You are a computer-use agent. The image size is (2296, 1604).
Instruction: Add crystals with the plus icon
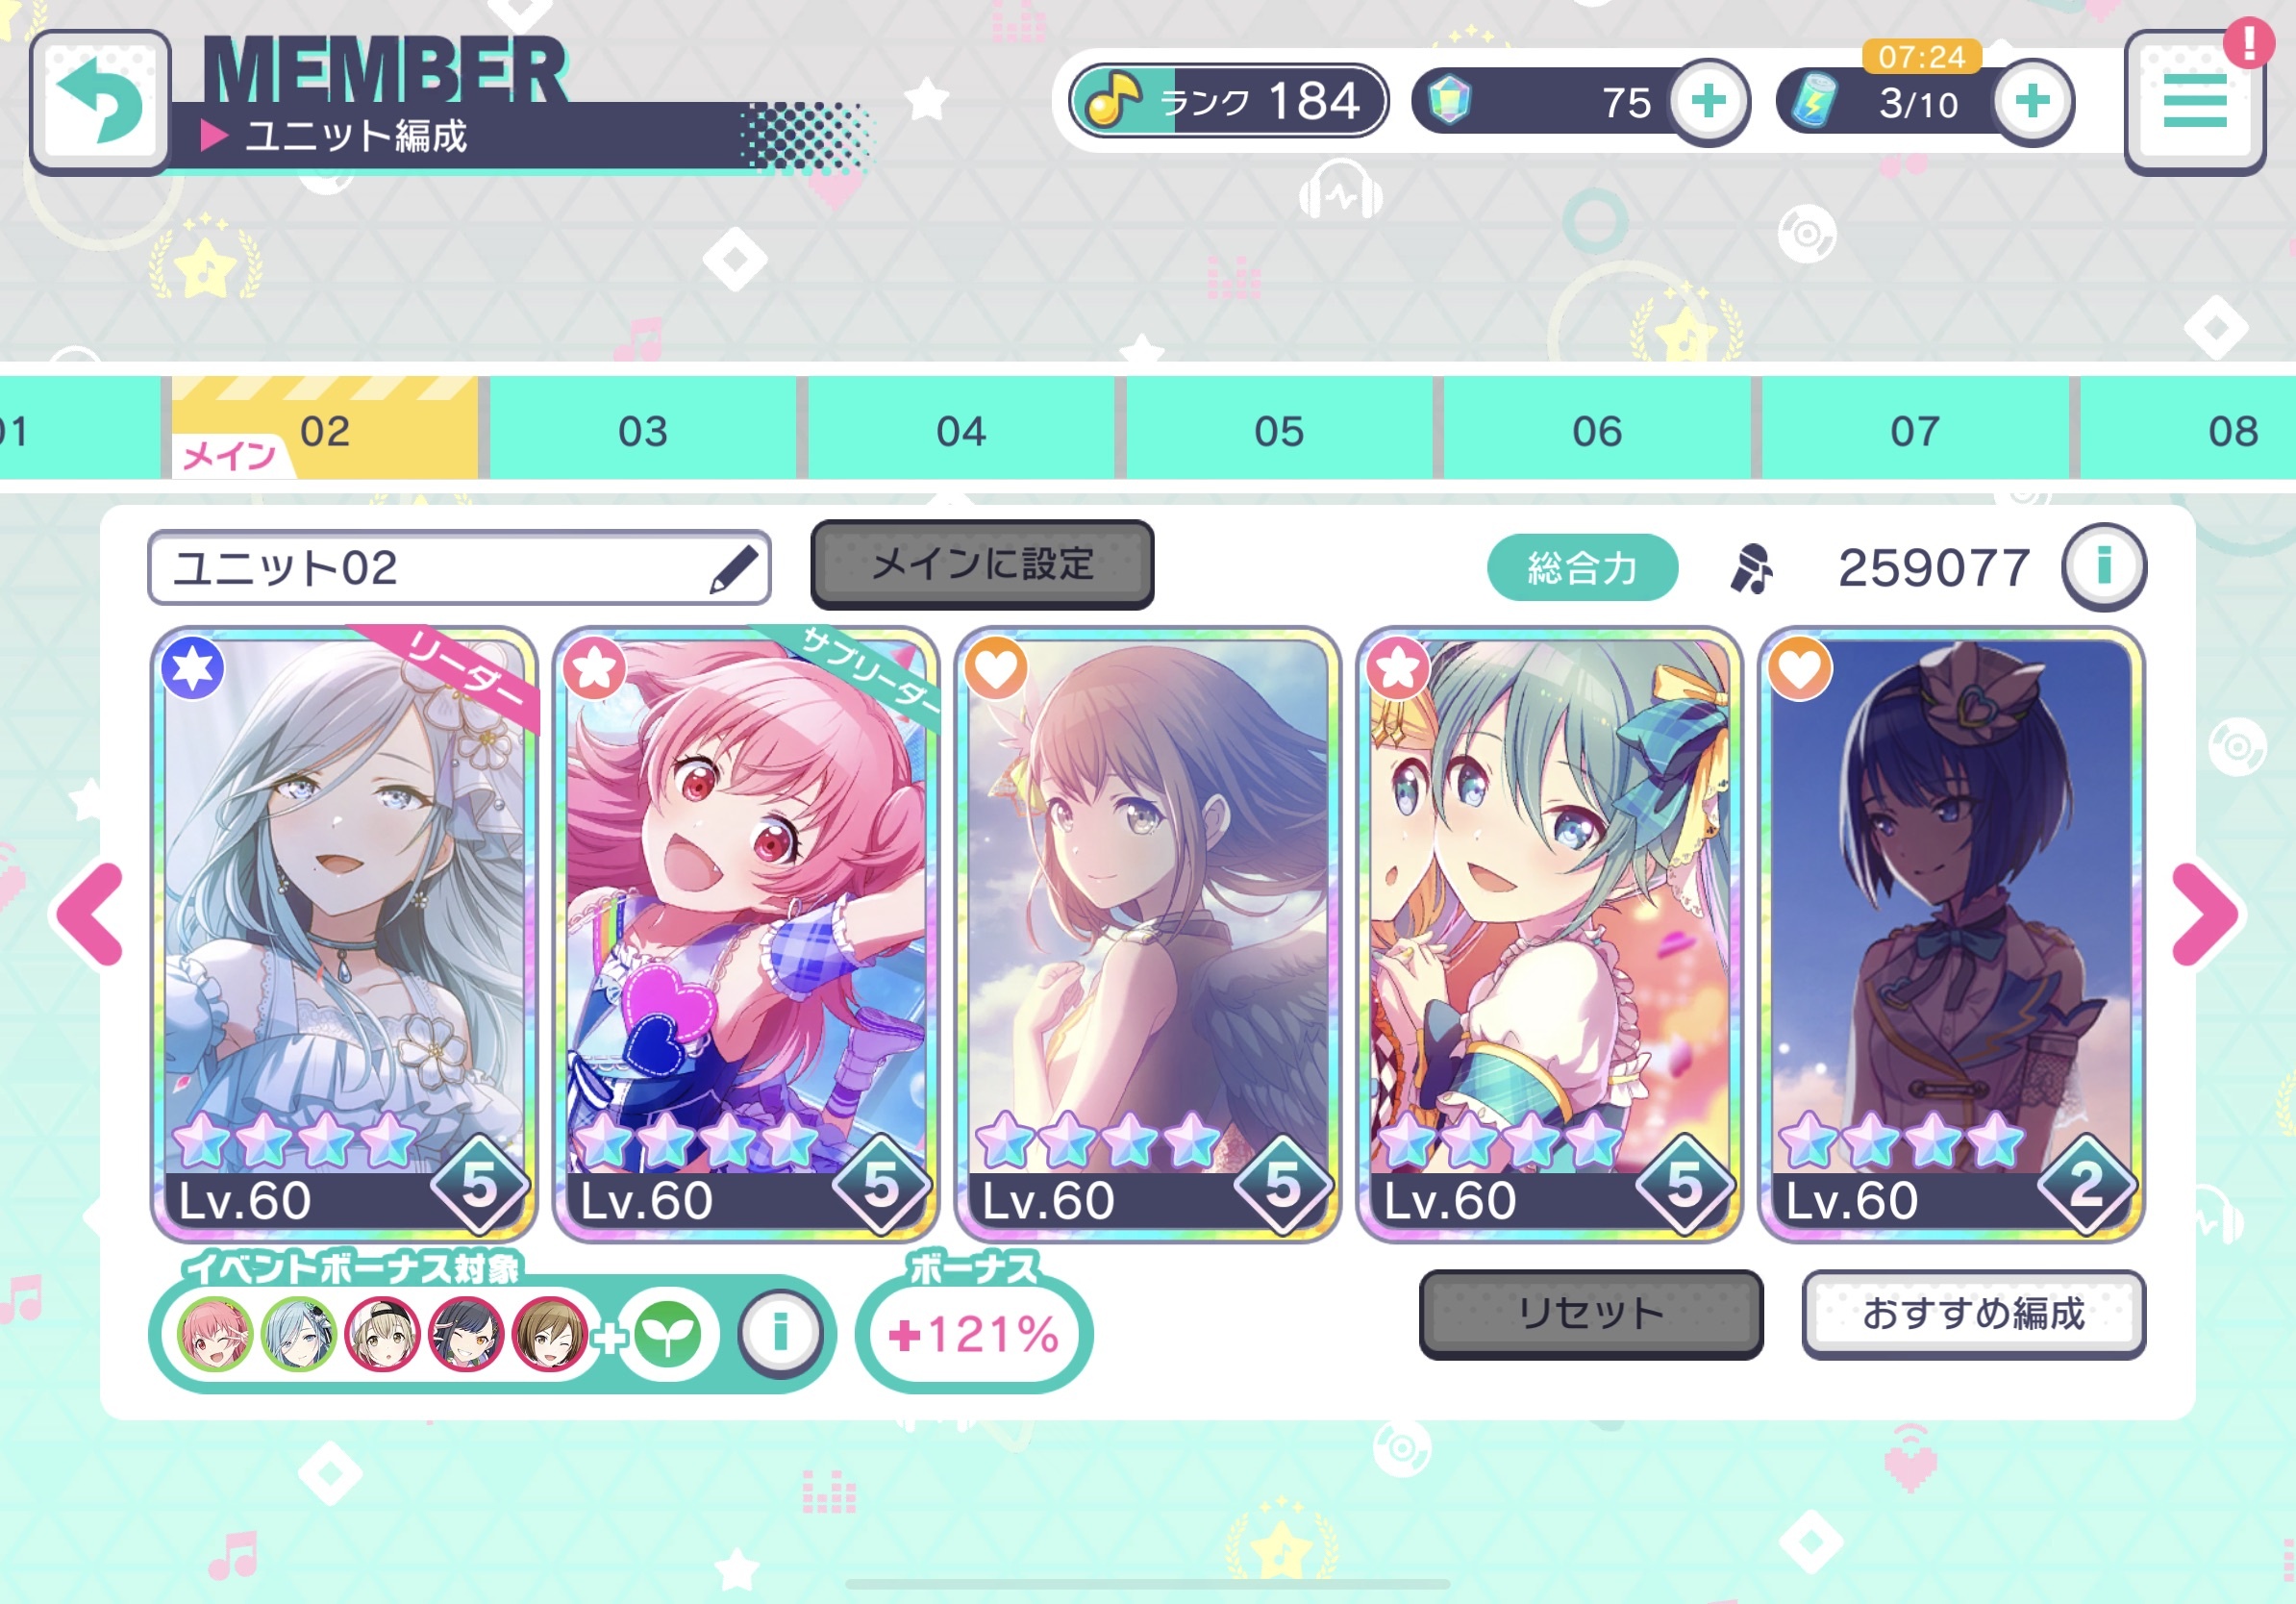click(x=1709, y=101)
